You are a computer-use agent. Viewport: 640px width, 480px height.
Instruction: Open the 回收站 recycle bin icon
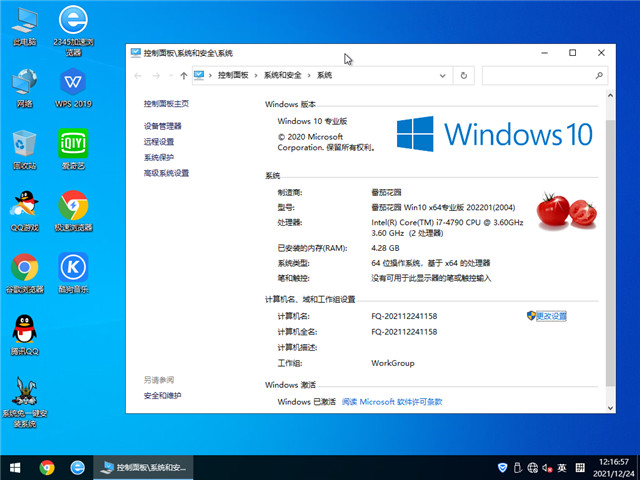pyautogui.click(x=24, y=145)
